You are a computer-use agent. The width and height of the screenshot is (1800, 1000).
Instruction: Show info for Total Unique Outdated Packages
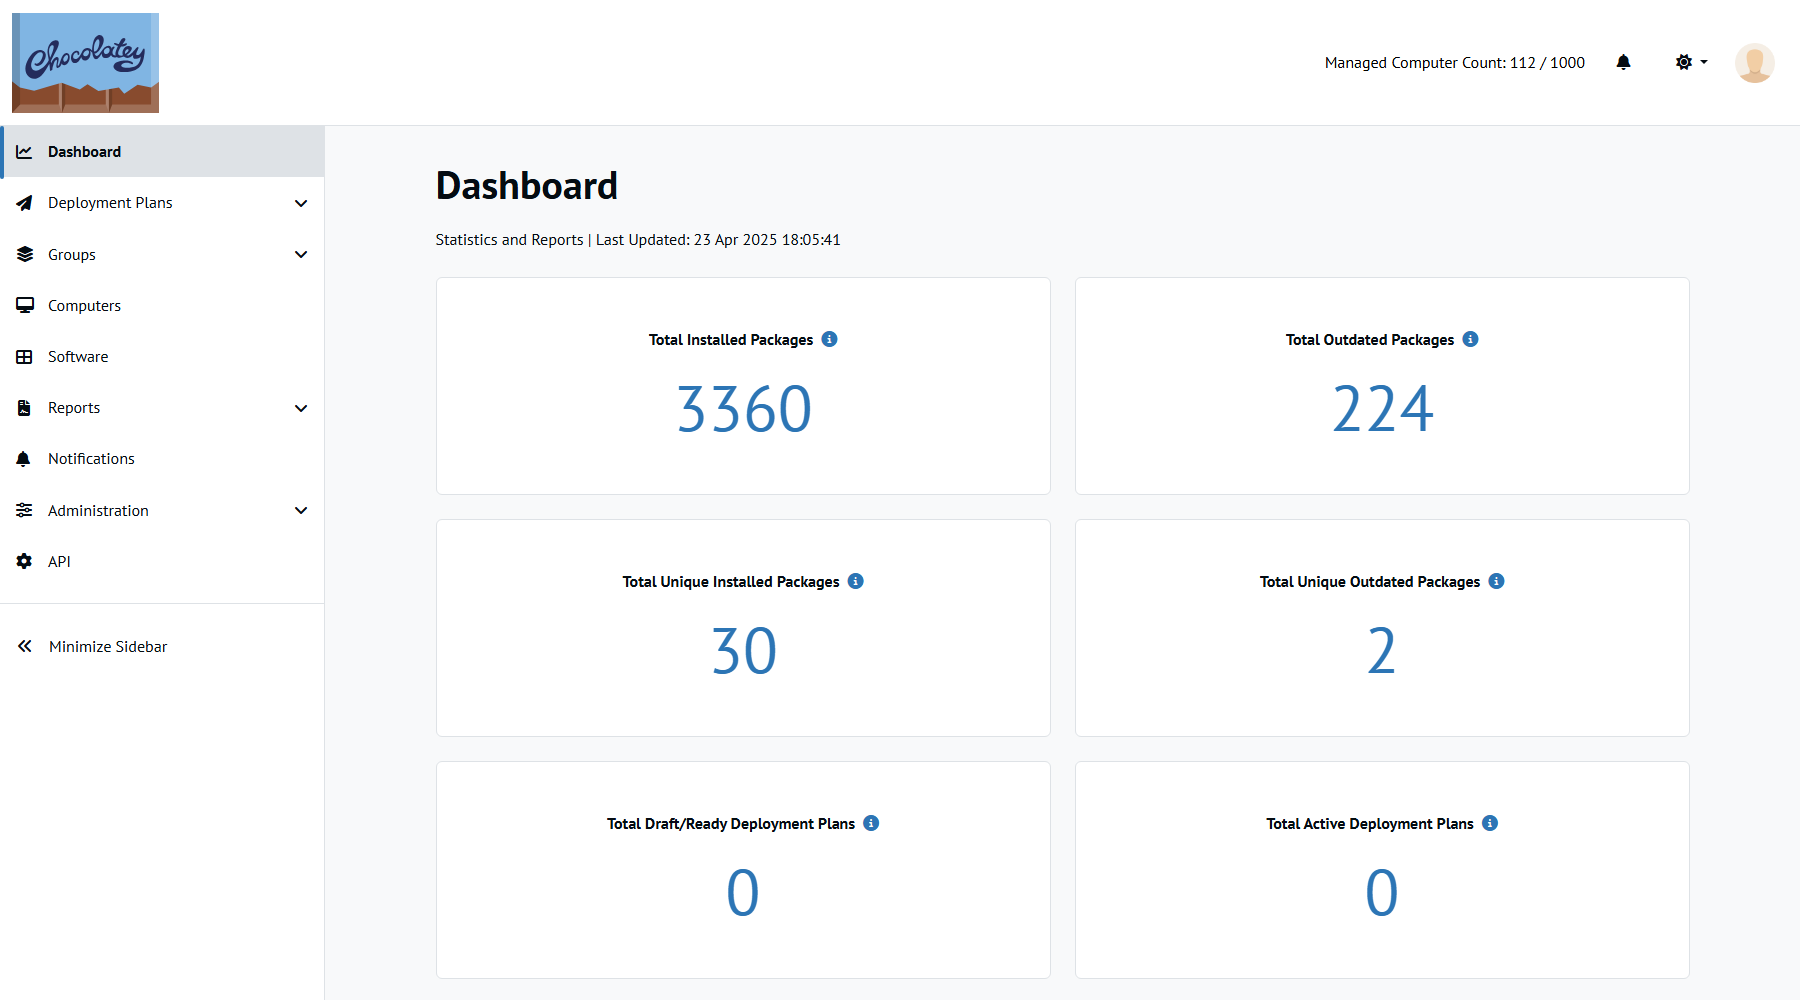tap(1496, 581)
